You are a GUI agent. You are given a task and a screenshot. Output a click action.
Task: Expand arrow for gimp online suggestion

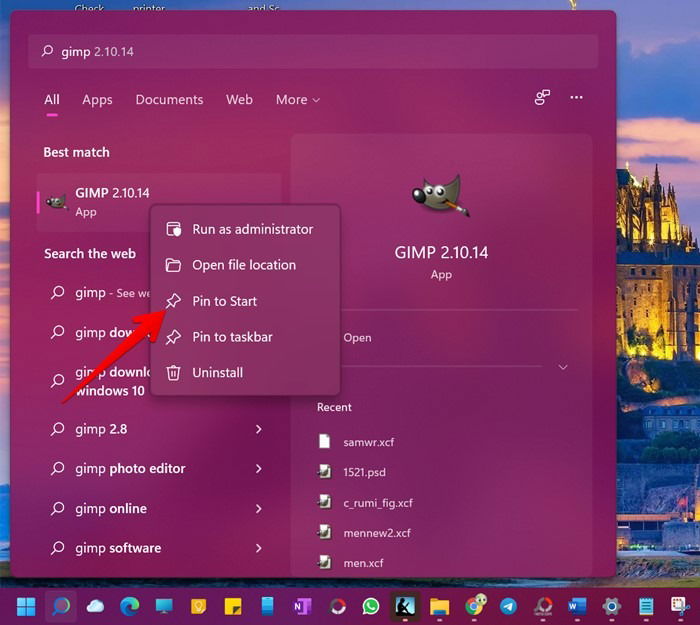coord(258,508)
